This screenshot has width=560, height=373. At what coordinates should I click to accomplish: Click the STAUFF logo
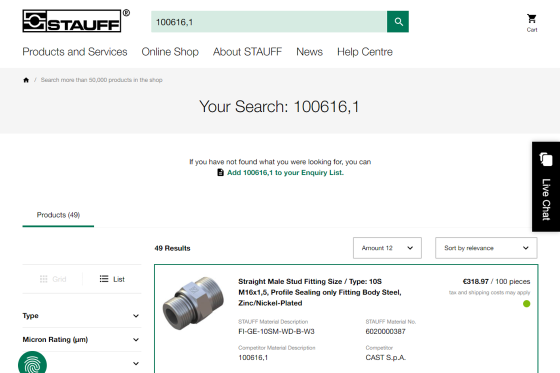tap(76, 21)
